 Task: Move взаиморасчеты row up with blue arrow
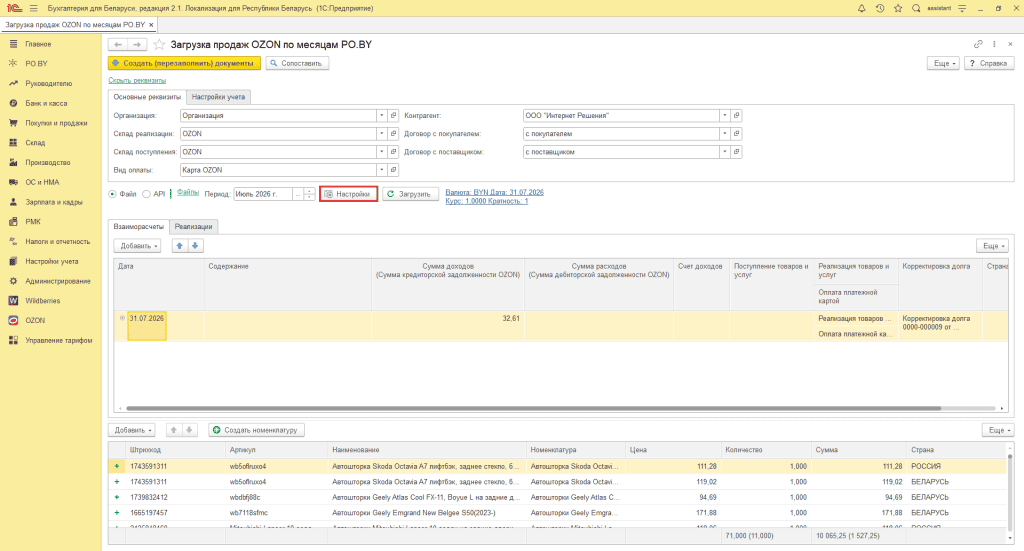pyautogui.click(x=180, y=245)
